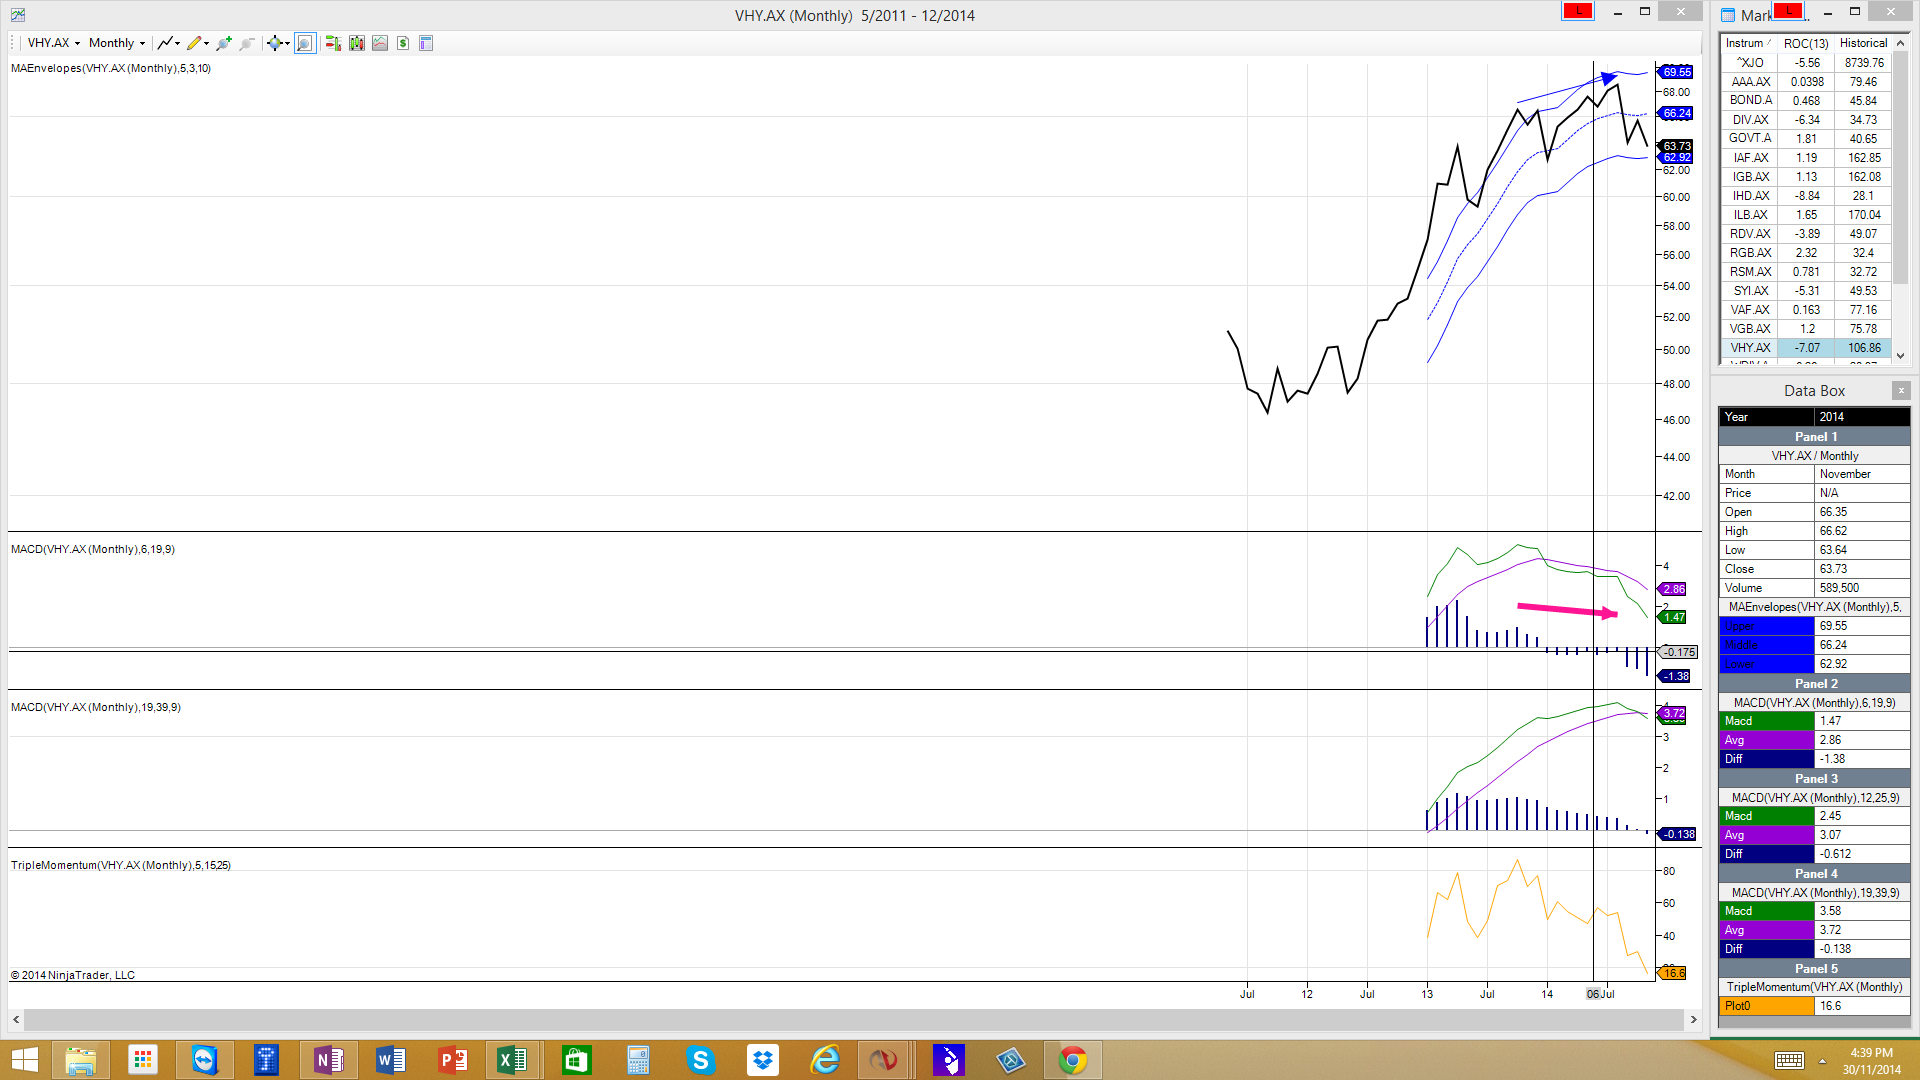Click the zoom in magnifier icon
Screen dimensions: 1920x1080
(224, 43)
